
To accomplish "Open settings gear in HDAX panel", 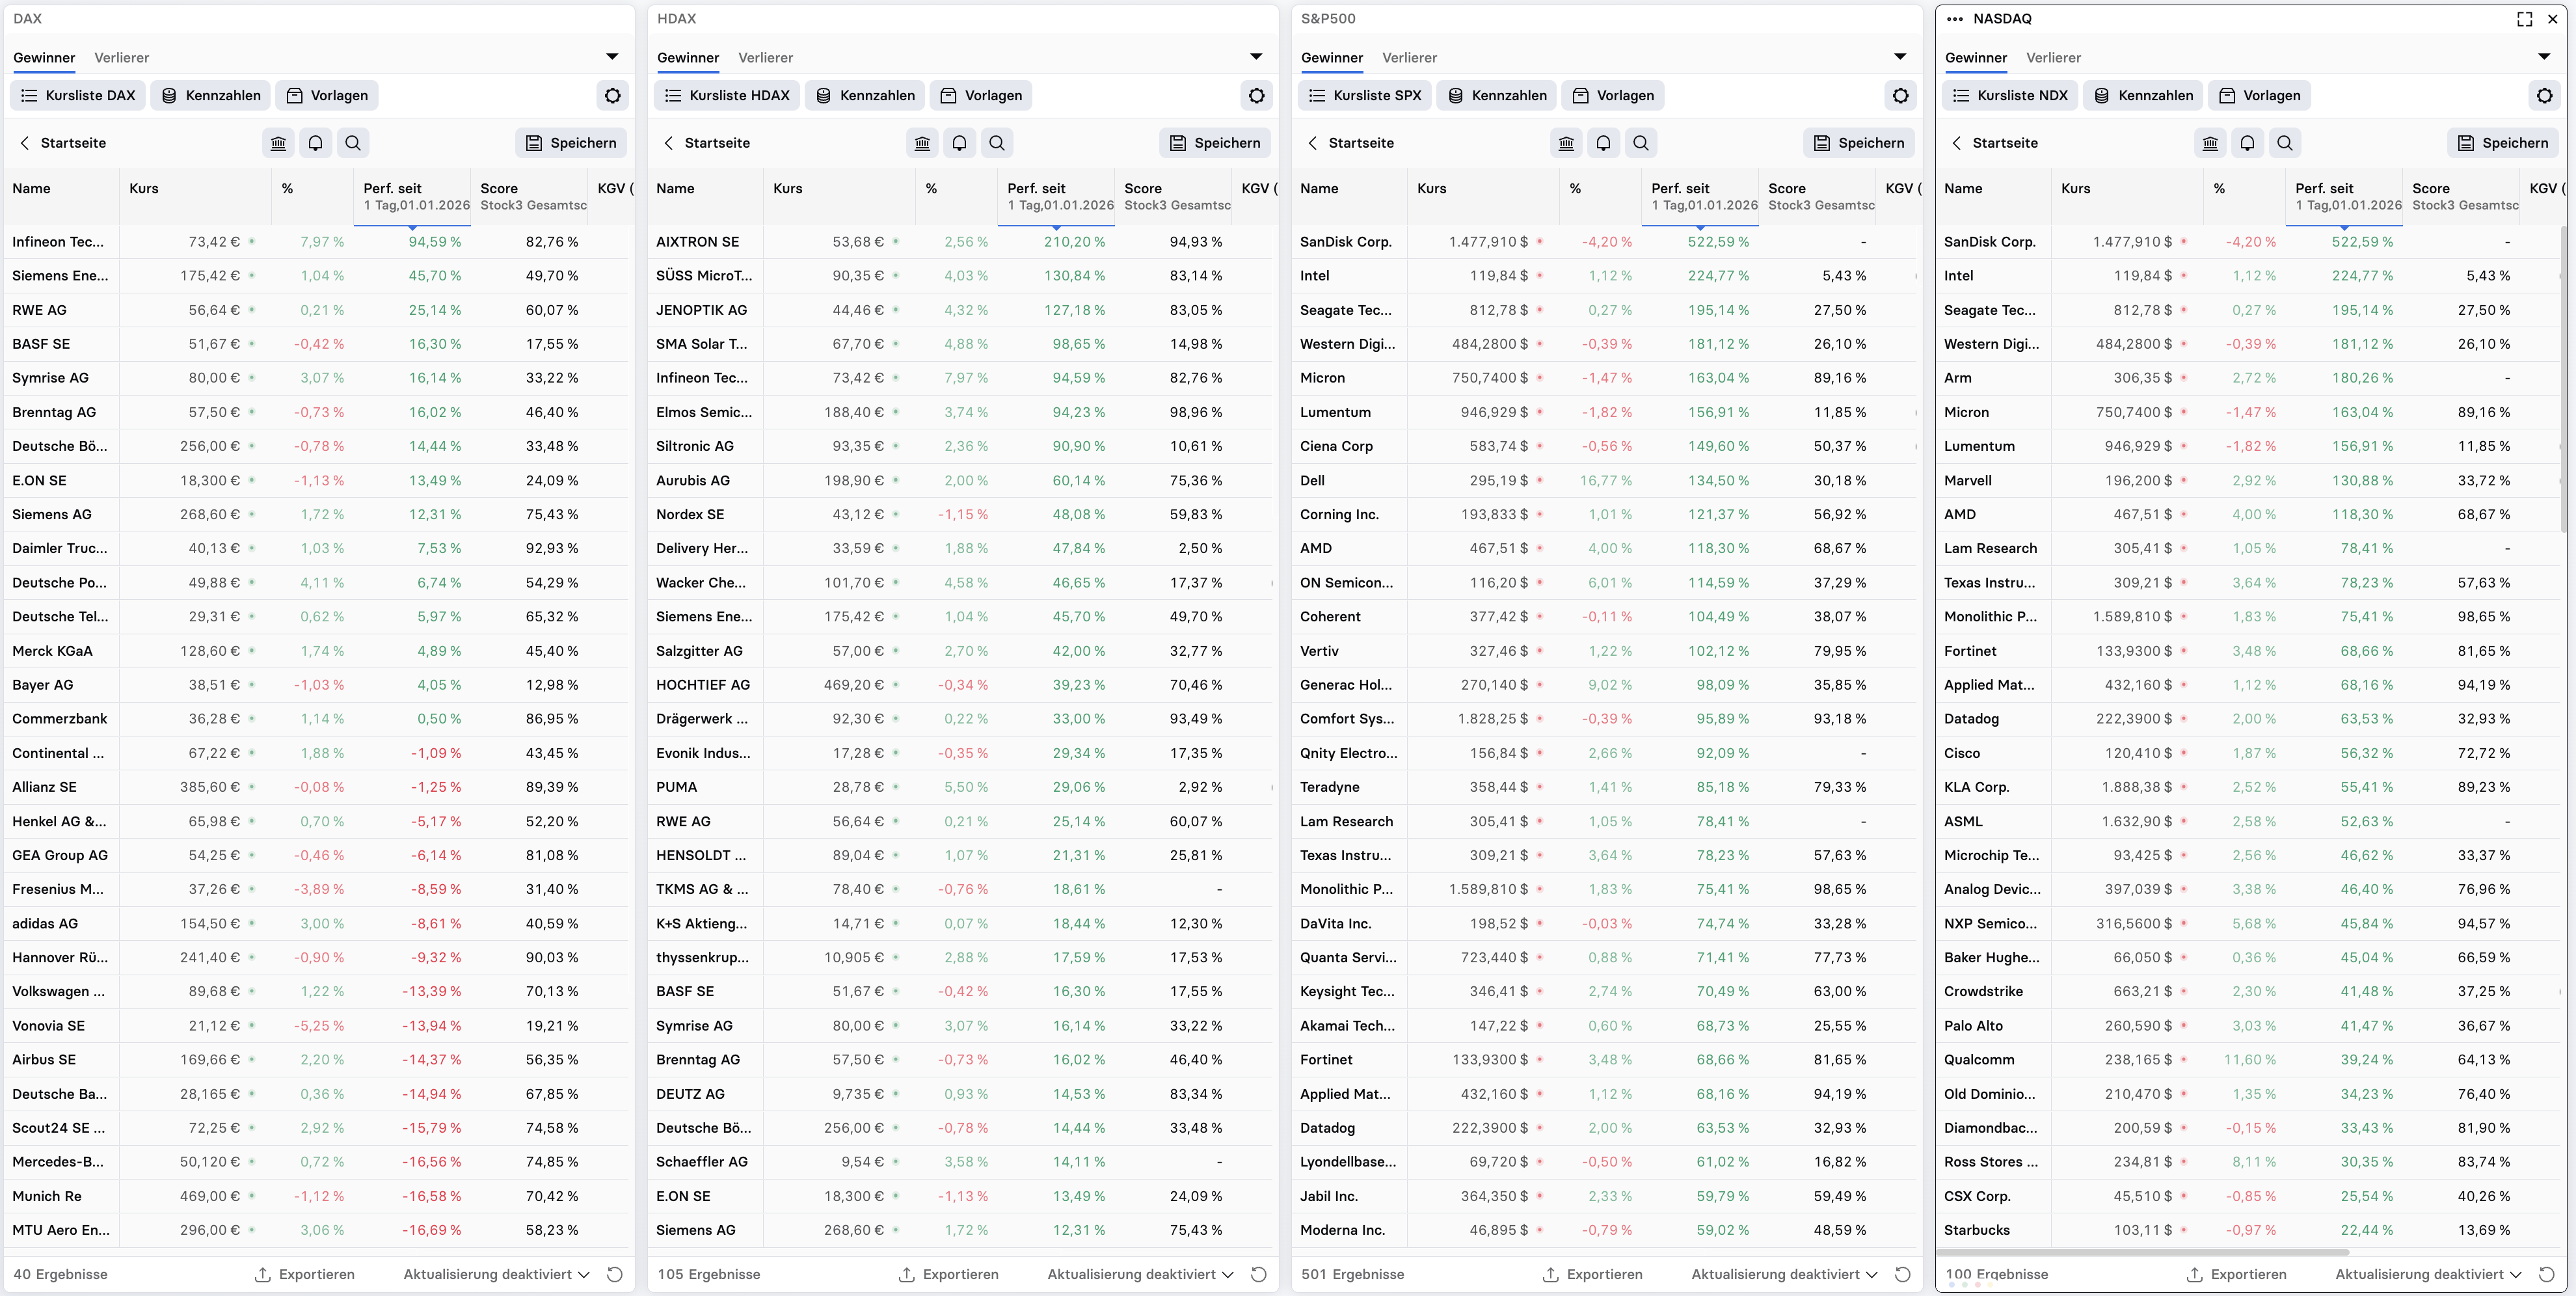I will (x=1257, y=96).
